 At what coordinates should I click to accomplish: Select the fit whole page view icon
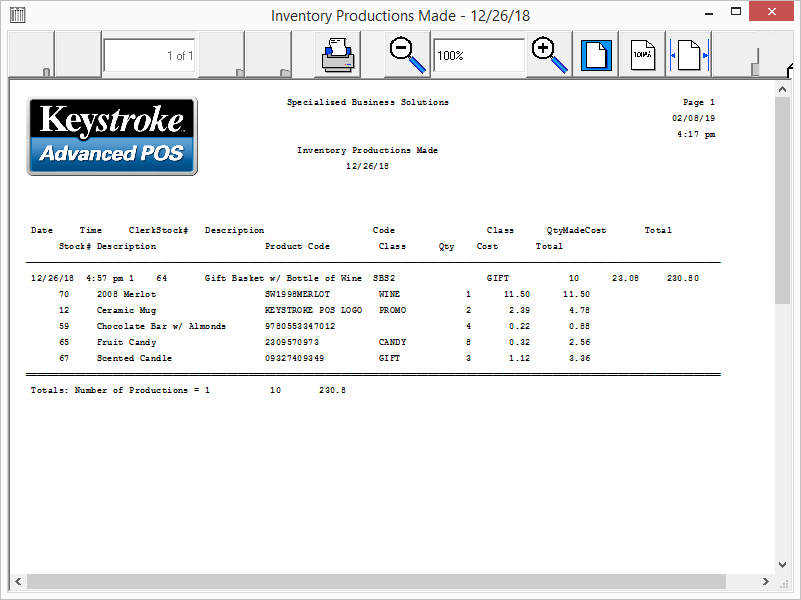pos(596,54)
